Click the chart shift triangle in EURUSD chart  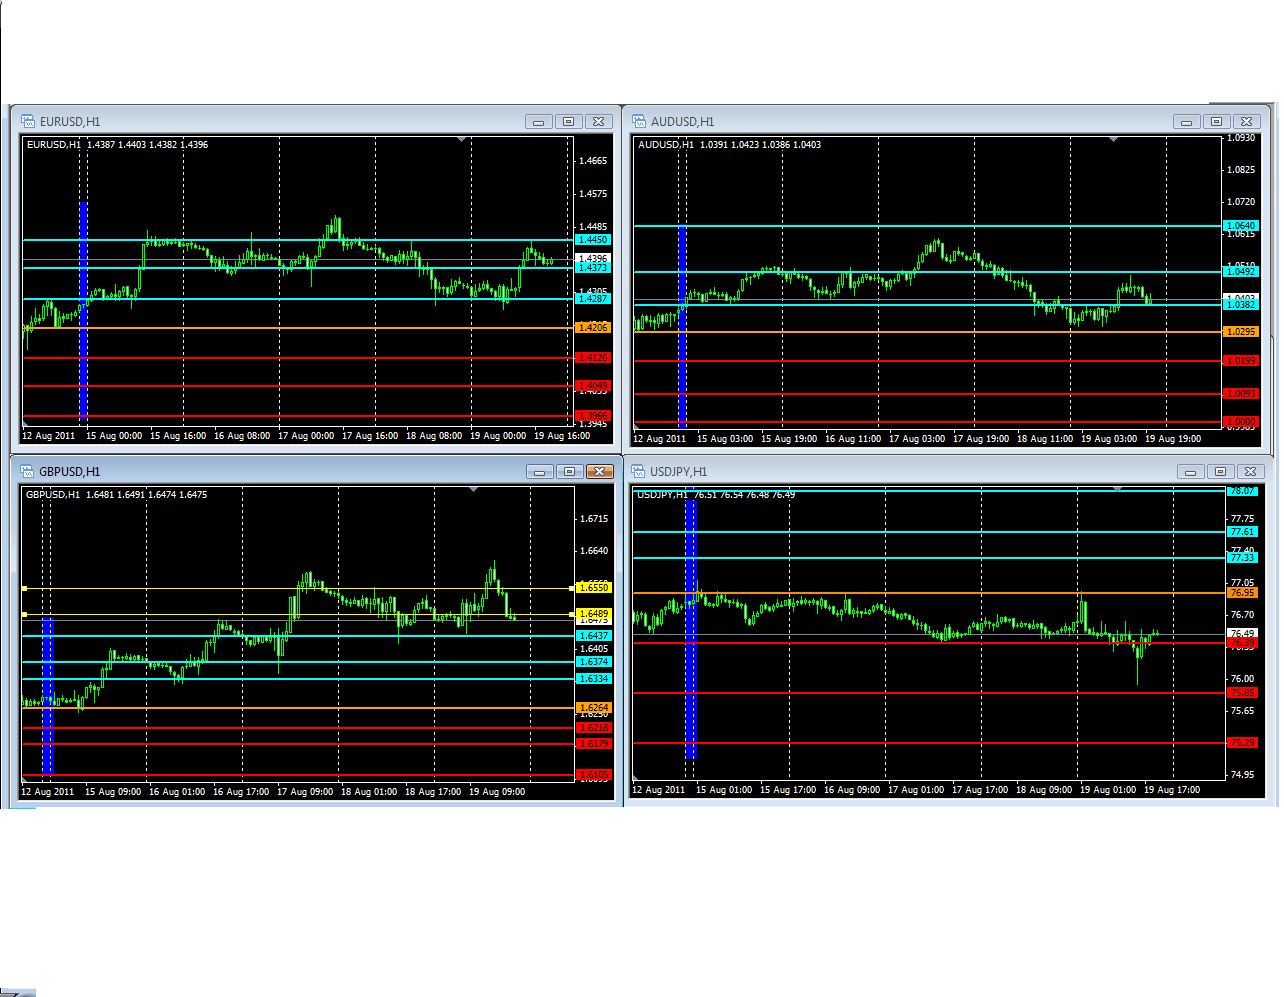point(461,140)
